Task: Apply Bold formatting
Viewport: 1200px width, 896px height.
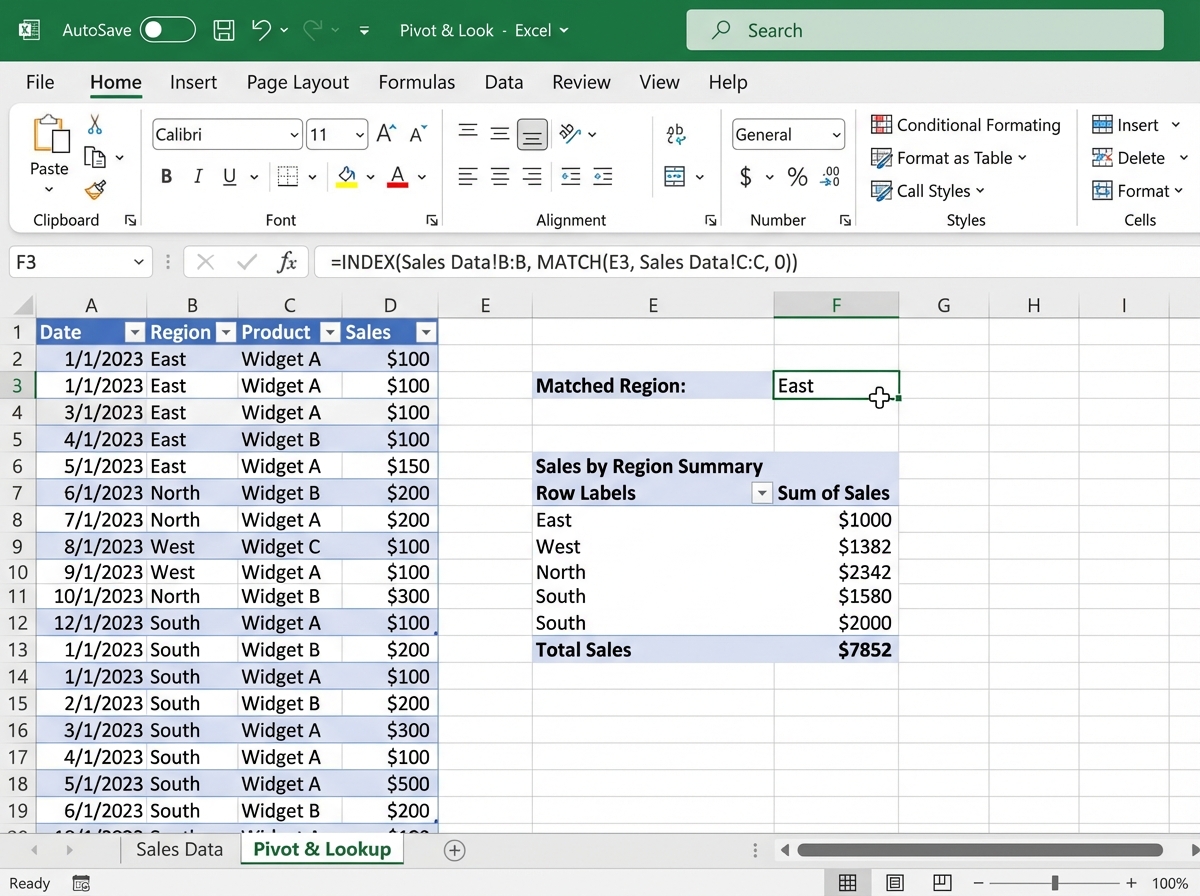Action: pos(166,177)
